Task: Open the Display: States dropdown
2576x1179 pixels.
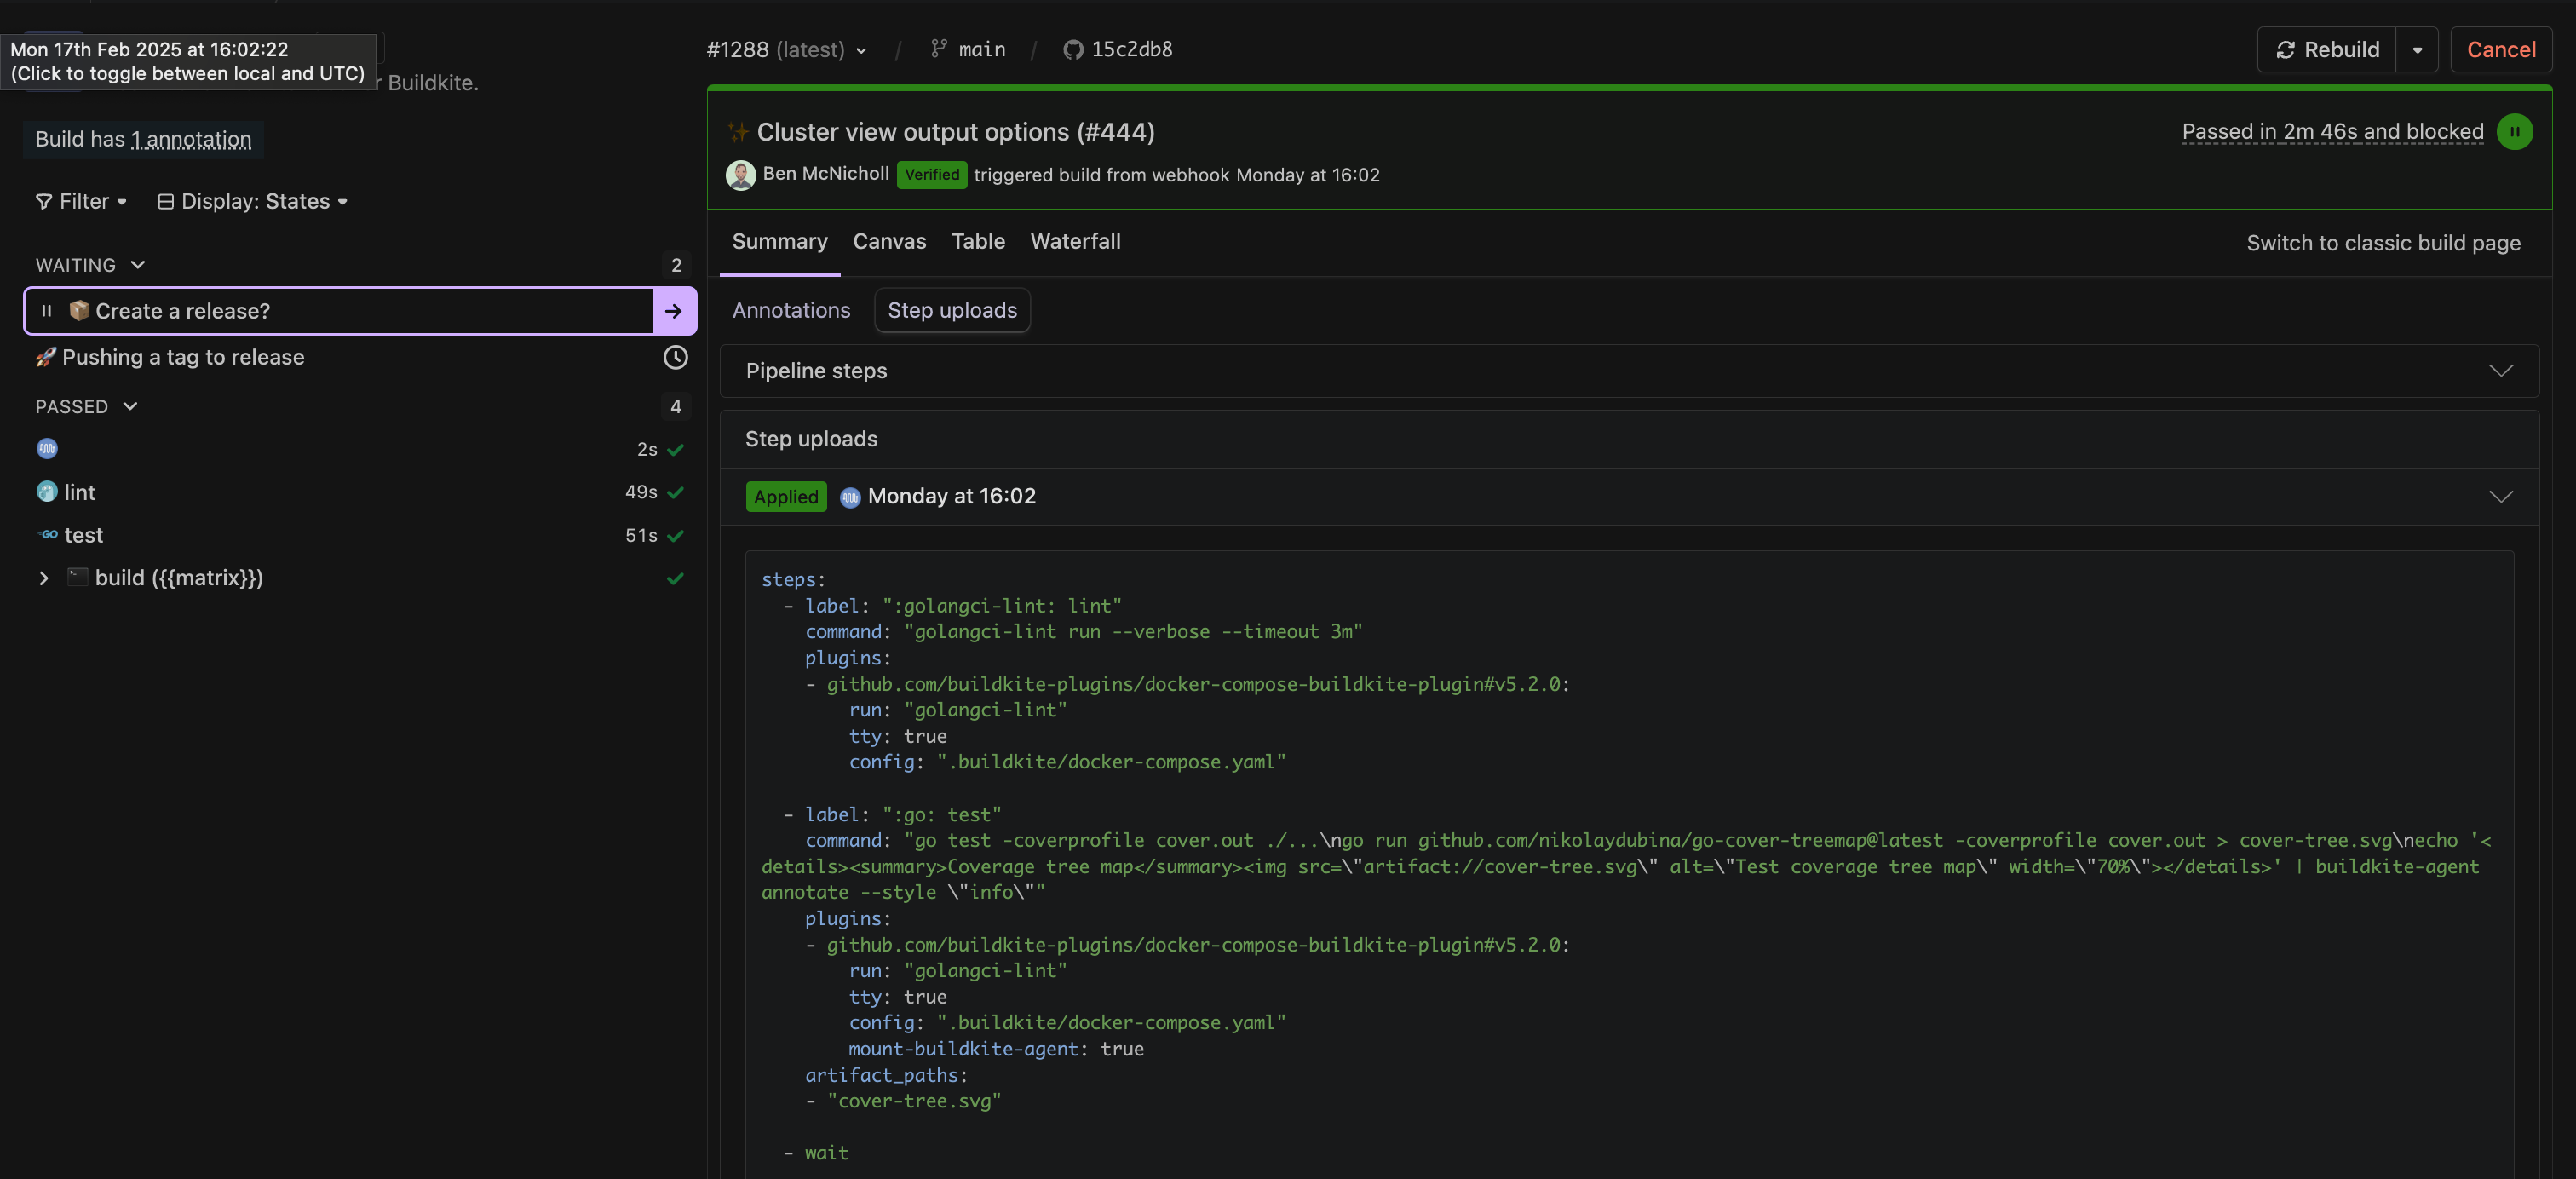Action: 254,202
